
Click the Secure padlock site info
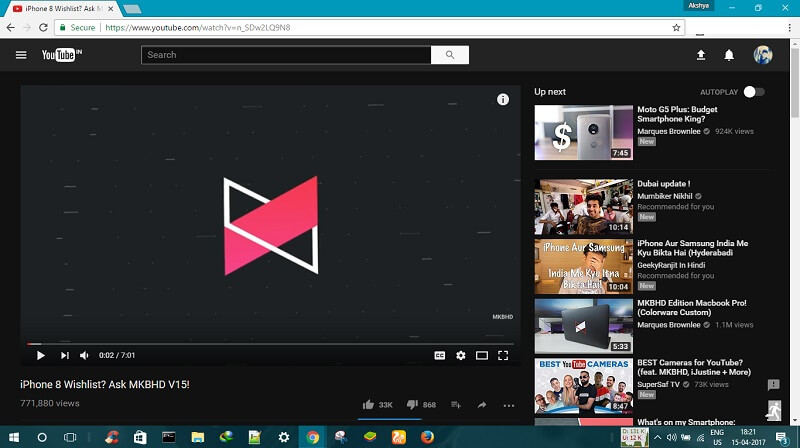tap(77, 28)
